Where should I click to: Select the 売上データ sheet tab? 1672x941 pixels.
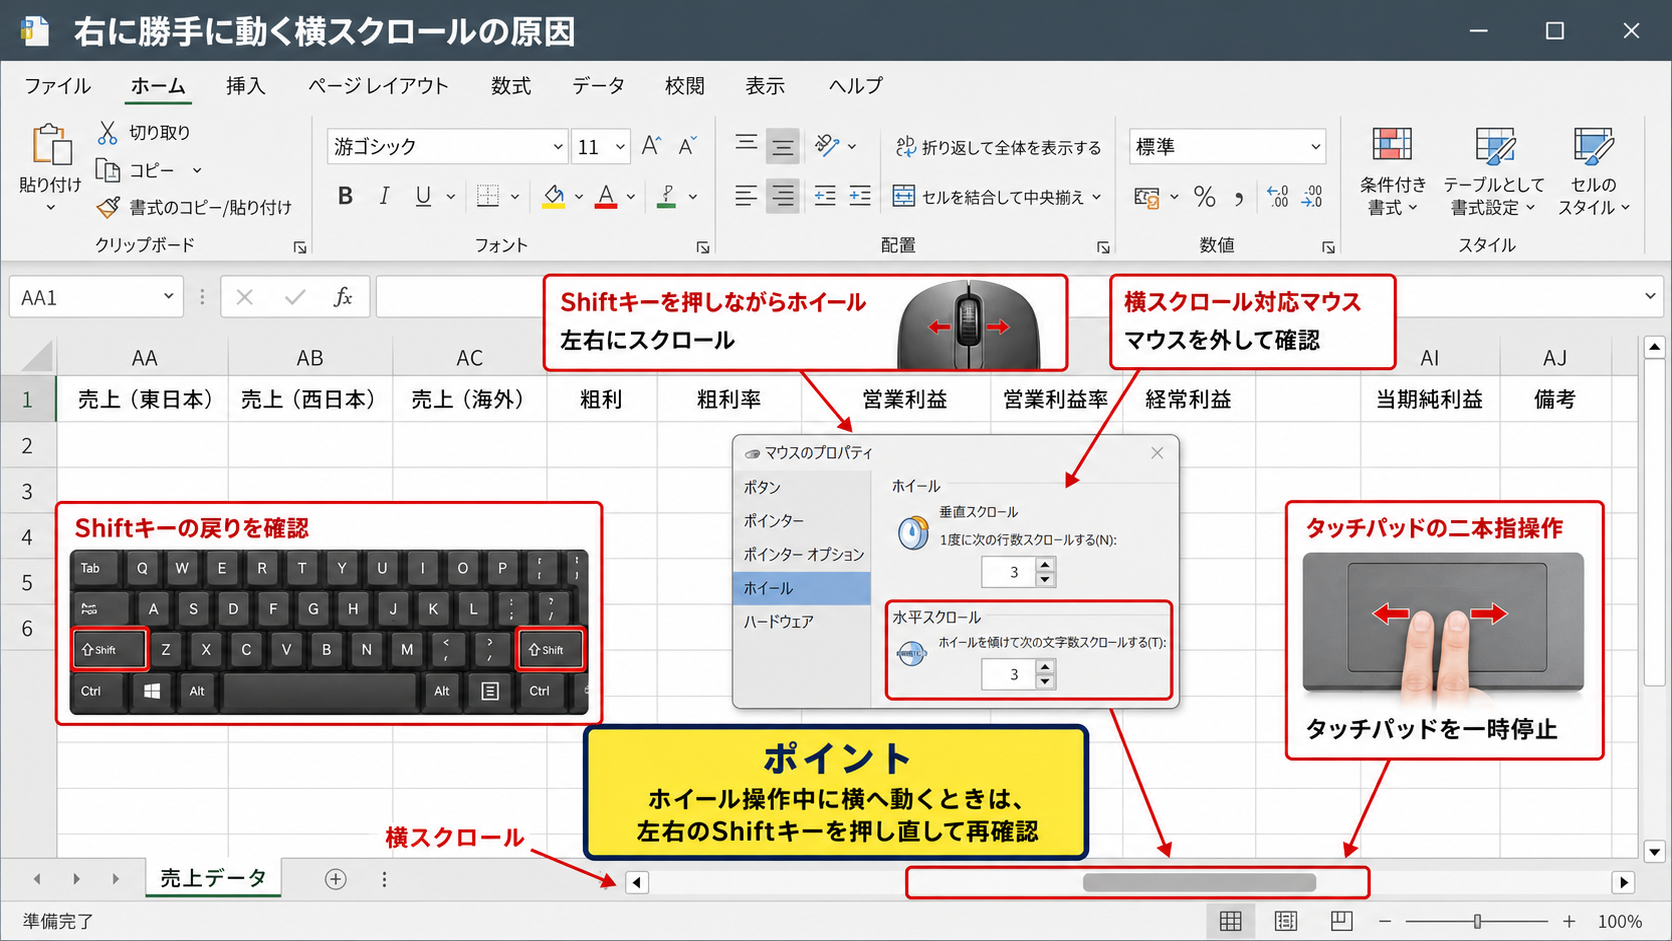(x=213, y=878)
